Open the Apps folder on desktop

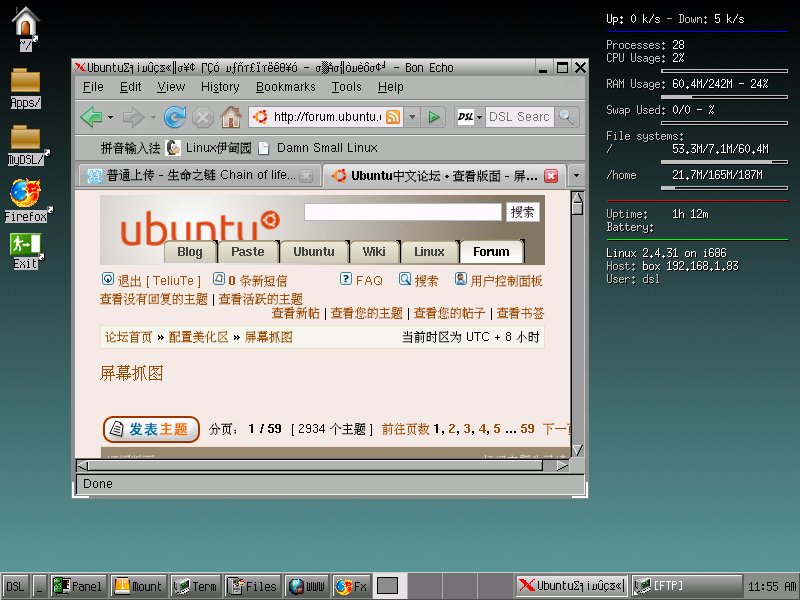tap(26, 89)
